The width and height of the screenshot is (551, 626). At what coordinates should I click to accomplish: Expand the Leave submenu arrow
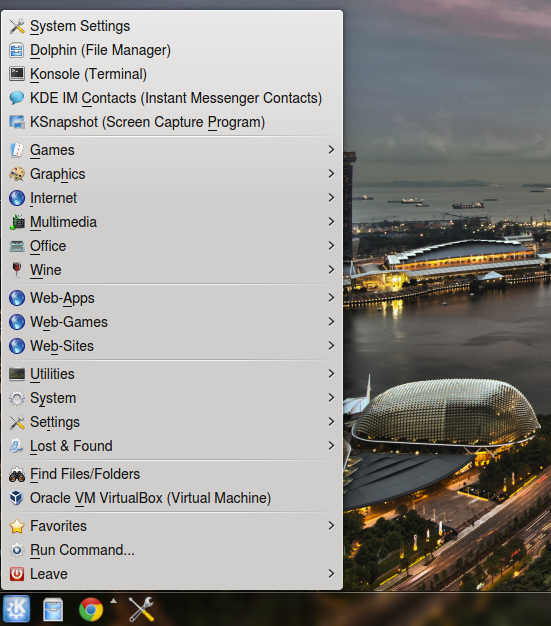[x=331, y=574]
